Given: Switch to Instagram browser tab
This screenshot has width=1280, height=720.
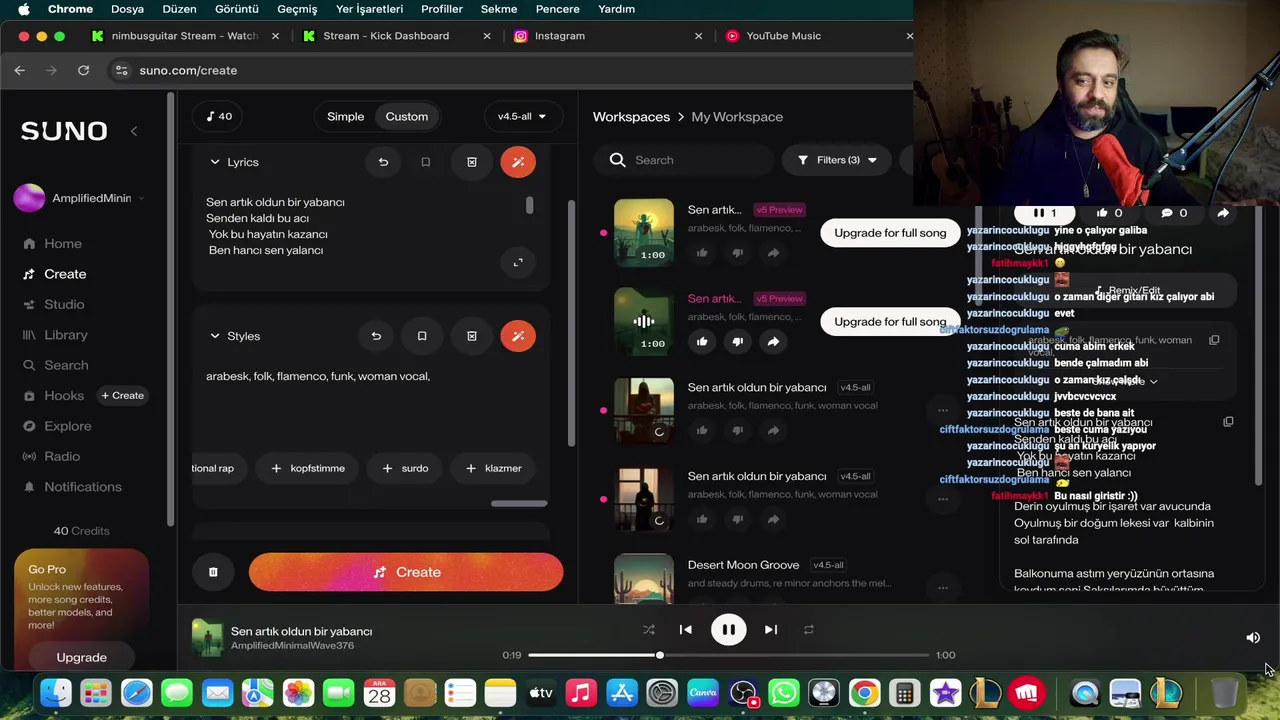Looking at the screenshot, I should coord(606,36).
